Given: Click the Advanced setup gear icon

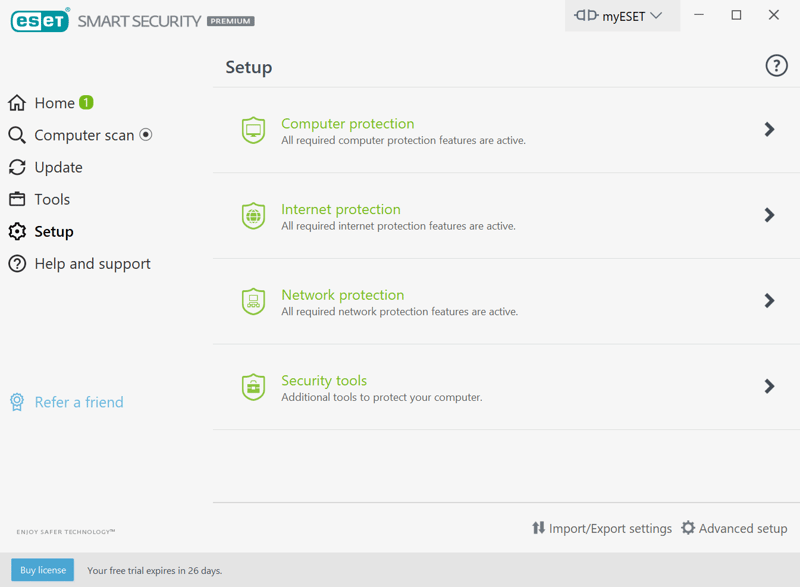Looking at the screenshot, I should (688, 528).
